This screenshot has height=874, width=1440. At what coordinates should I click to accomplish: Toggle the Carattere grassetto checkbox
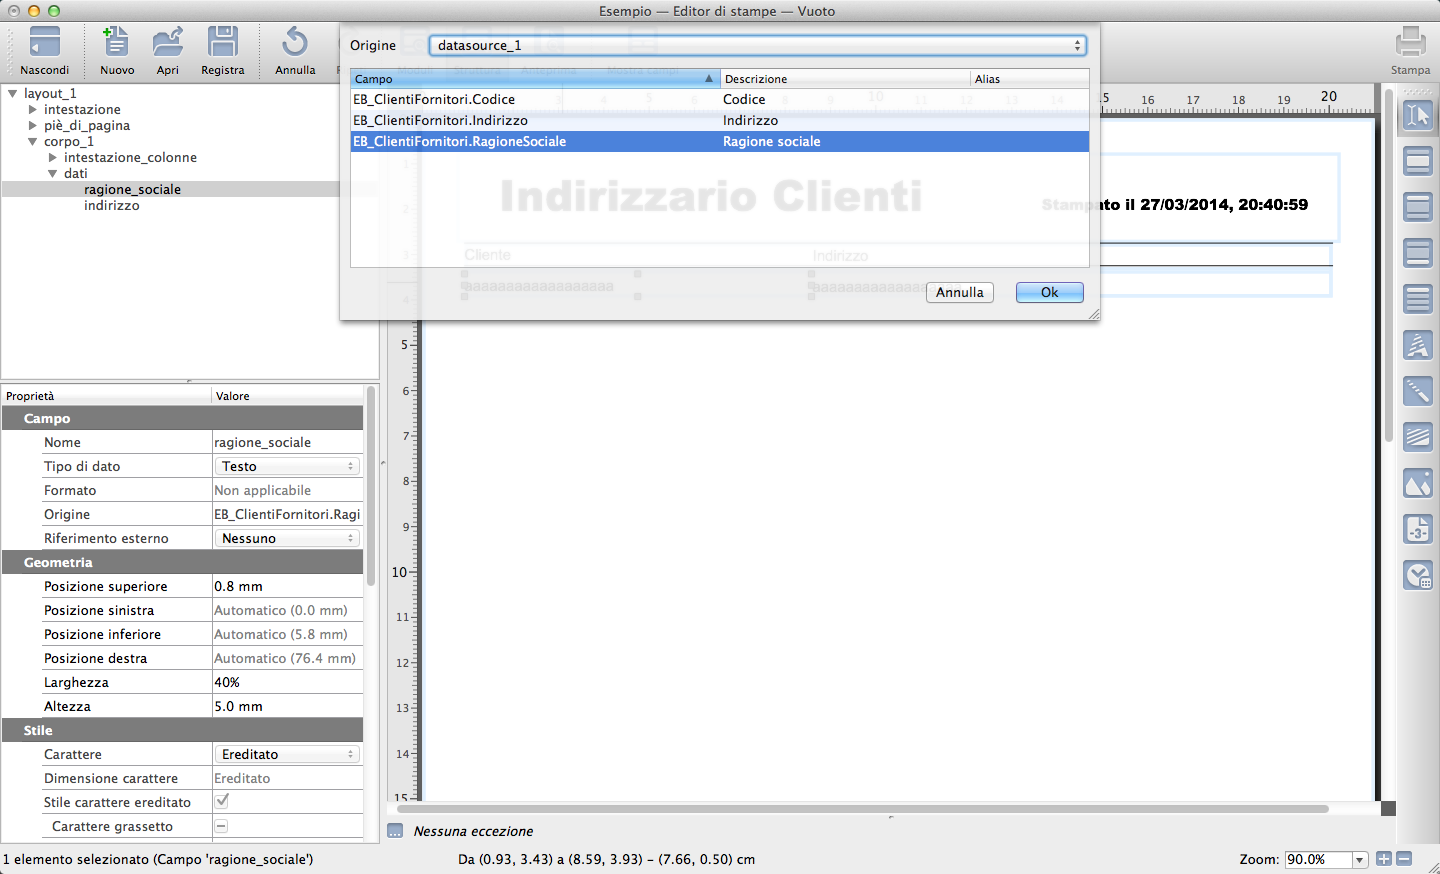tap(222, 826)
